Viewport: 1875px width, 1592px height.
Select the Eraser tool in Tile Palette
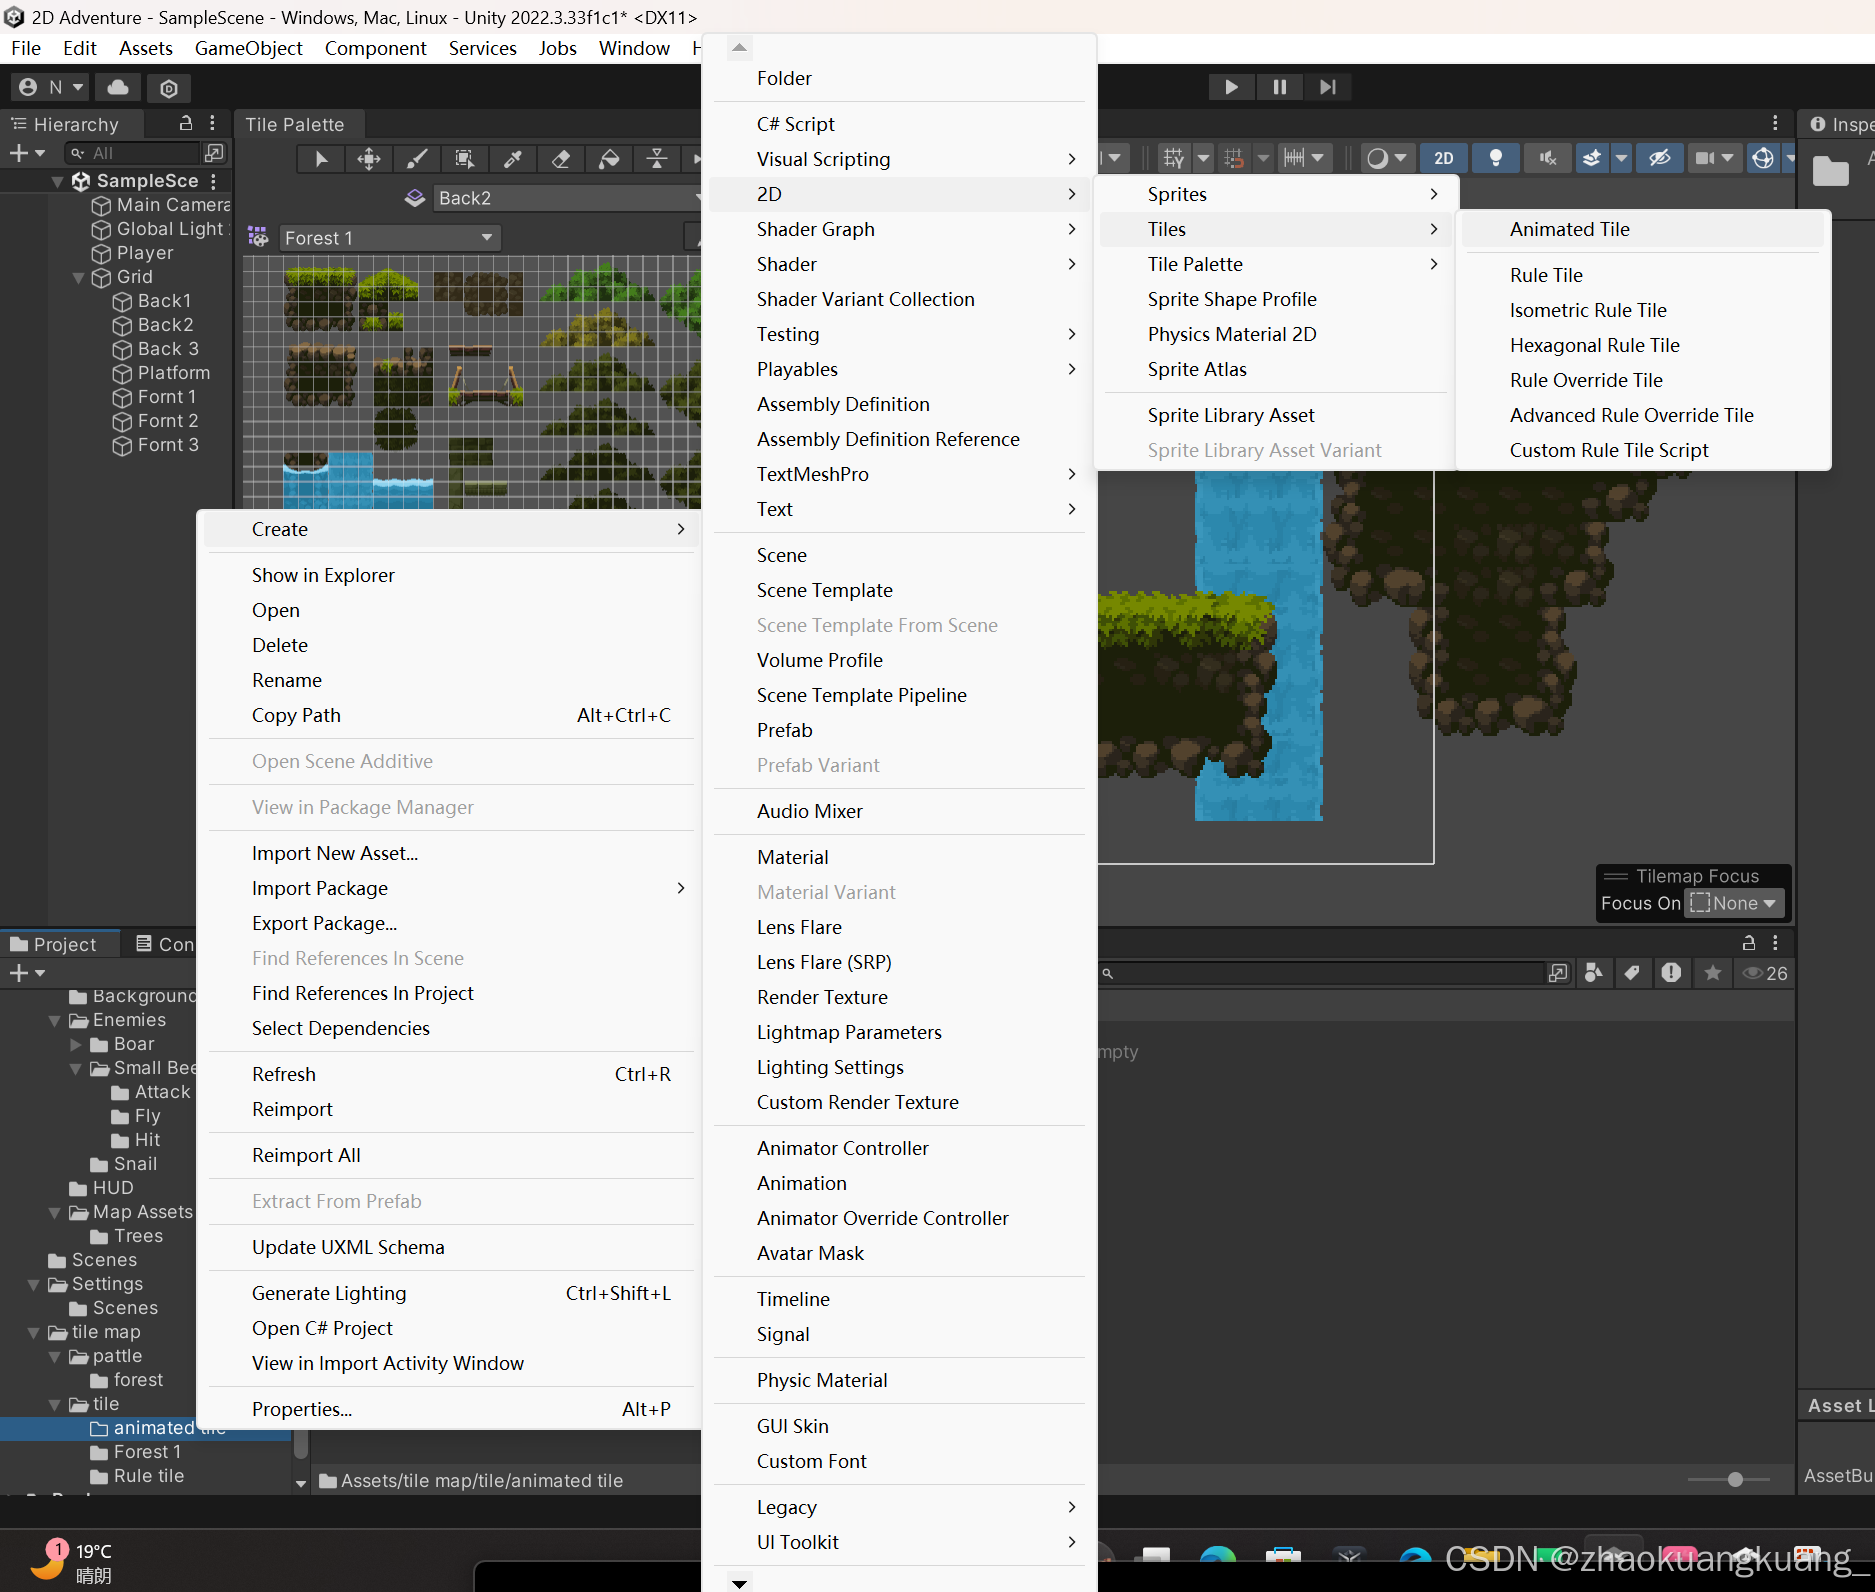(560, 158)
